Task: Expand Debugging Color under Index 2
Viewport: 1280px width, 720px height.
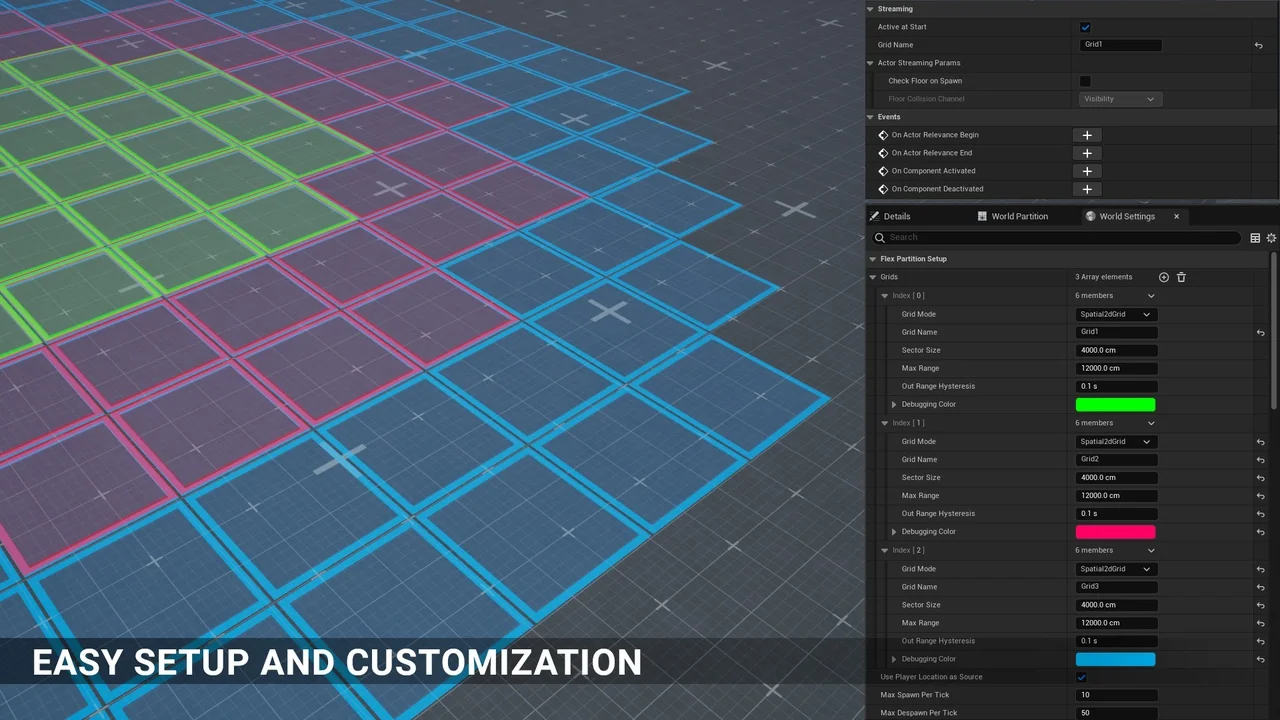Action: (x=894, y=659)
